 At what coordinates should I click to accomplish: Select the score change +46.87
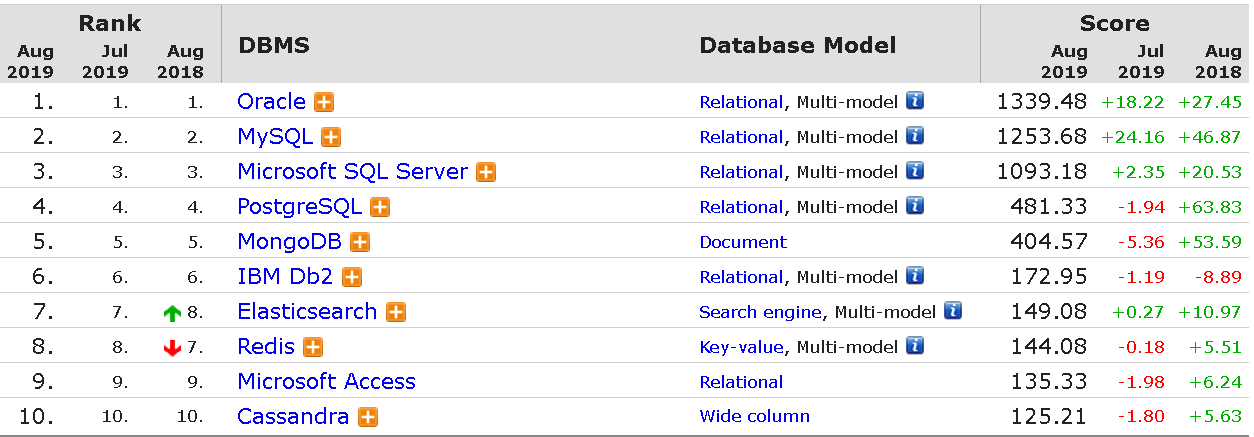pyautogui.click(x=1210, y=137)
